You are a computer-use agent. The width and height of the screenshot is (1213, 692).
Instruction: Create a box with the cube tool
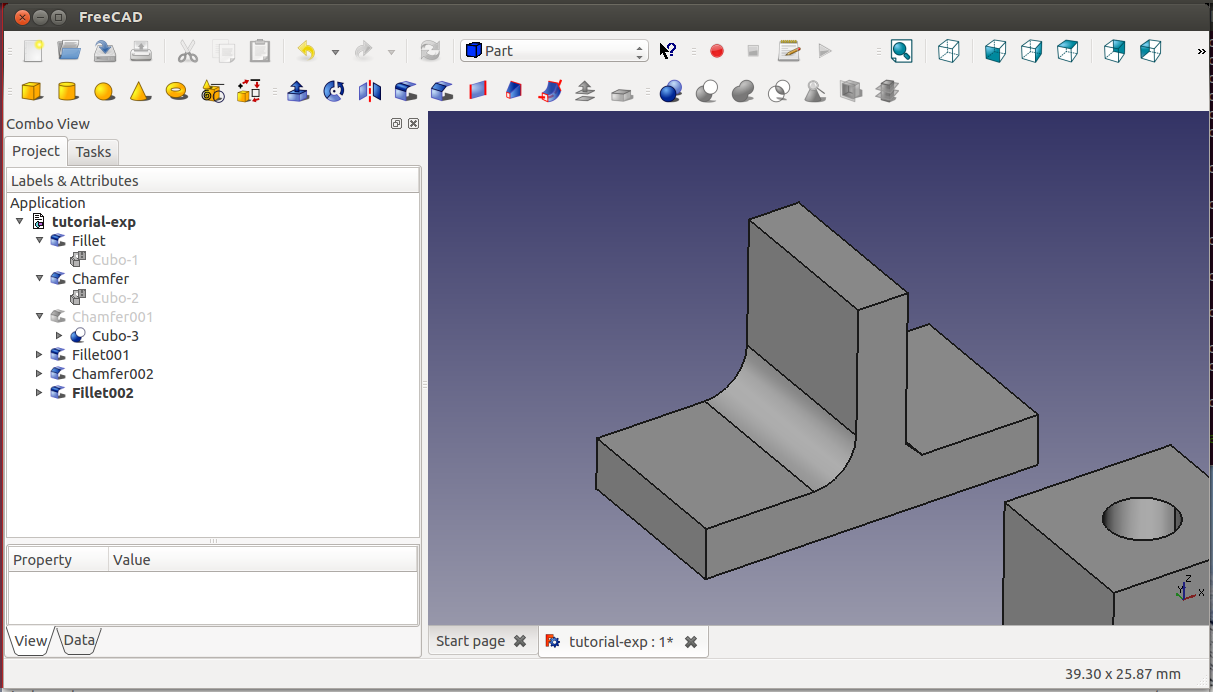point(32,92)
